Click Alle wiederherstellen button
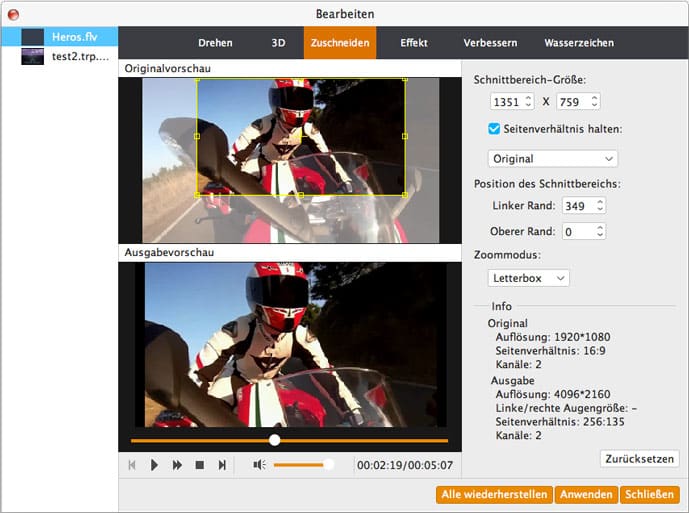The image size is (689, 513). click(494, 494)
